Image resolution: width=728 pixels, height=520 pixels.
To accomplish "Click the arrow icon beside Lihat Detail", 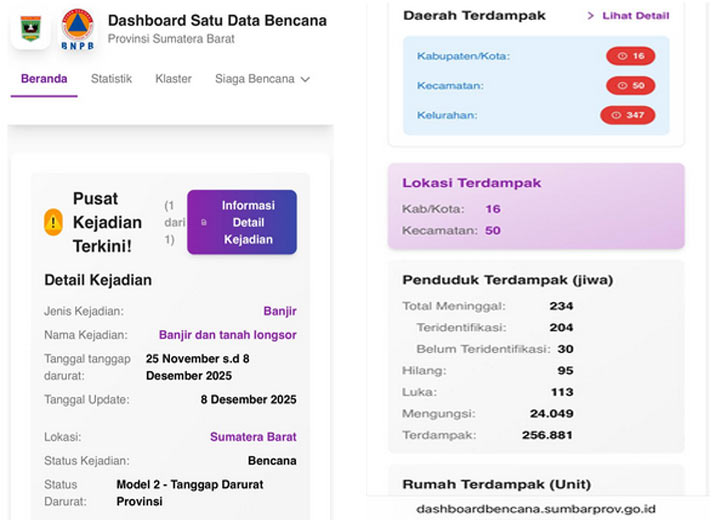I will point(591,16).
